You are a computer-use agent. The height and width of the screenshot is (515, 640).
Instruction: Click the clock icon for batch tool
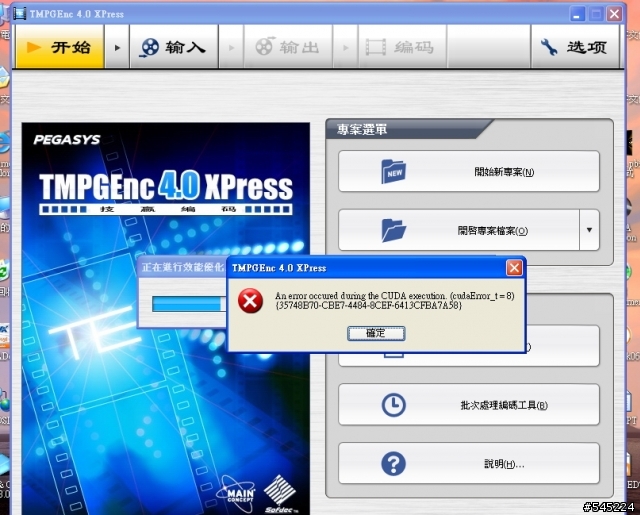point(393,405)
